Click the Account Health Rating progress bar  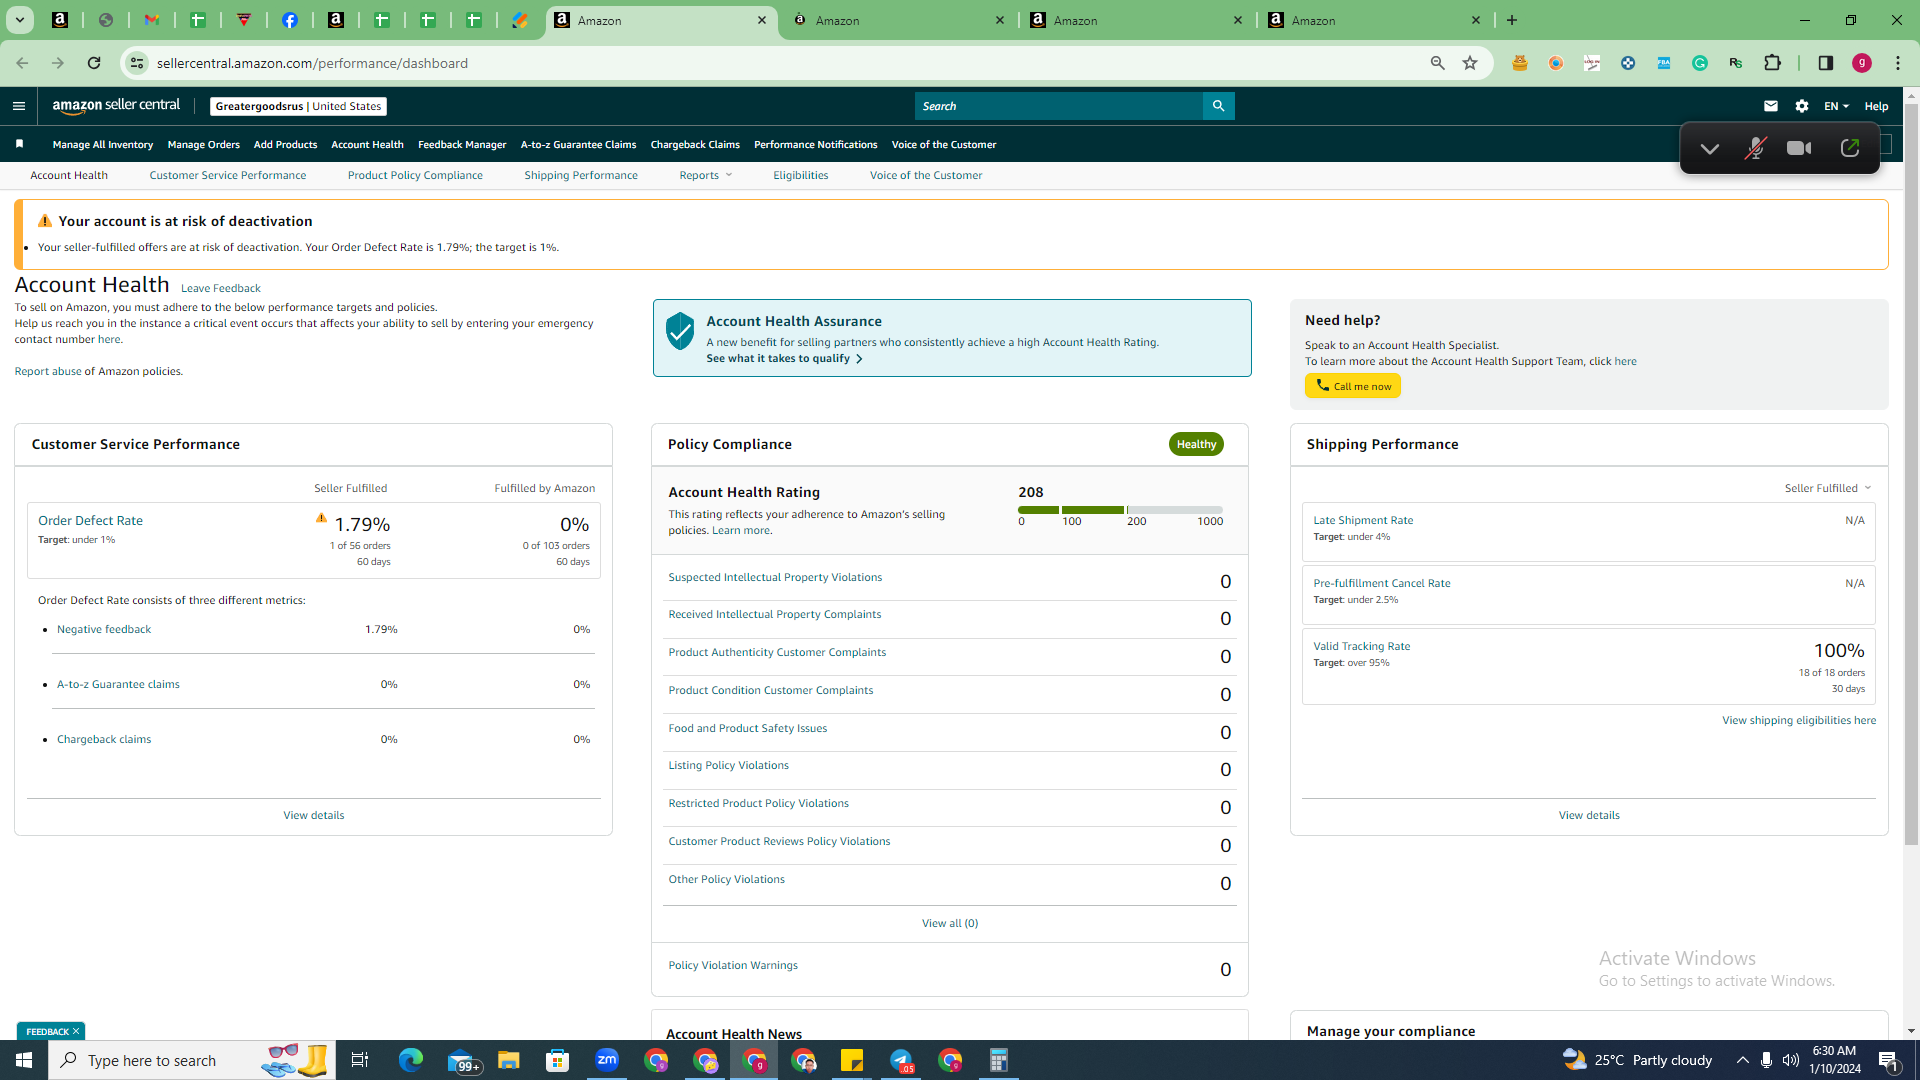(1120, 510)
